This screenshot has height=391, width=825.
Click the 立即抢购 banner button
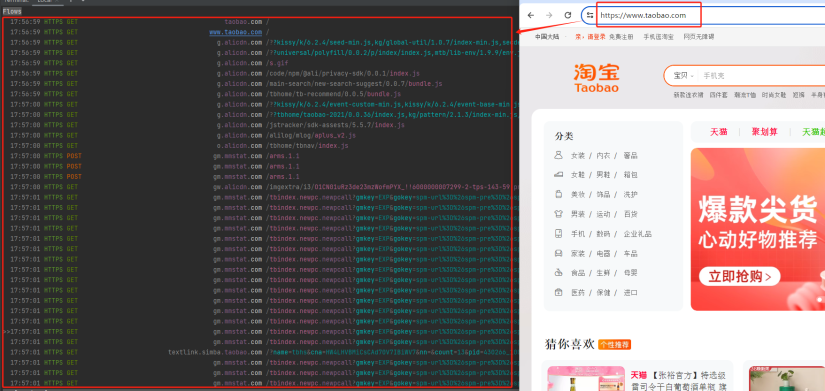[739, 276]
